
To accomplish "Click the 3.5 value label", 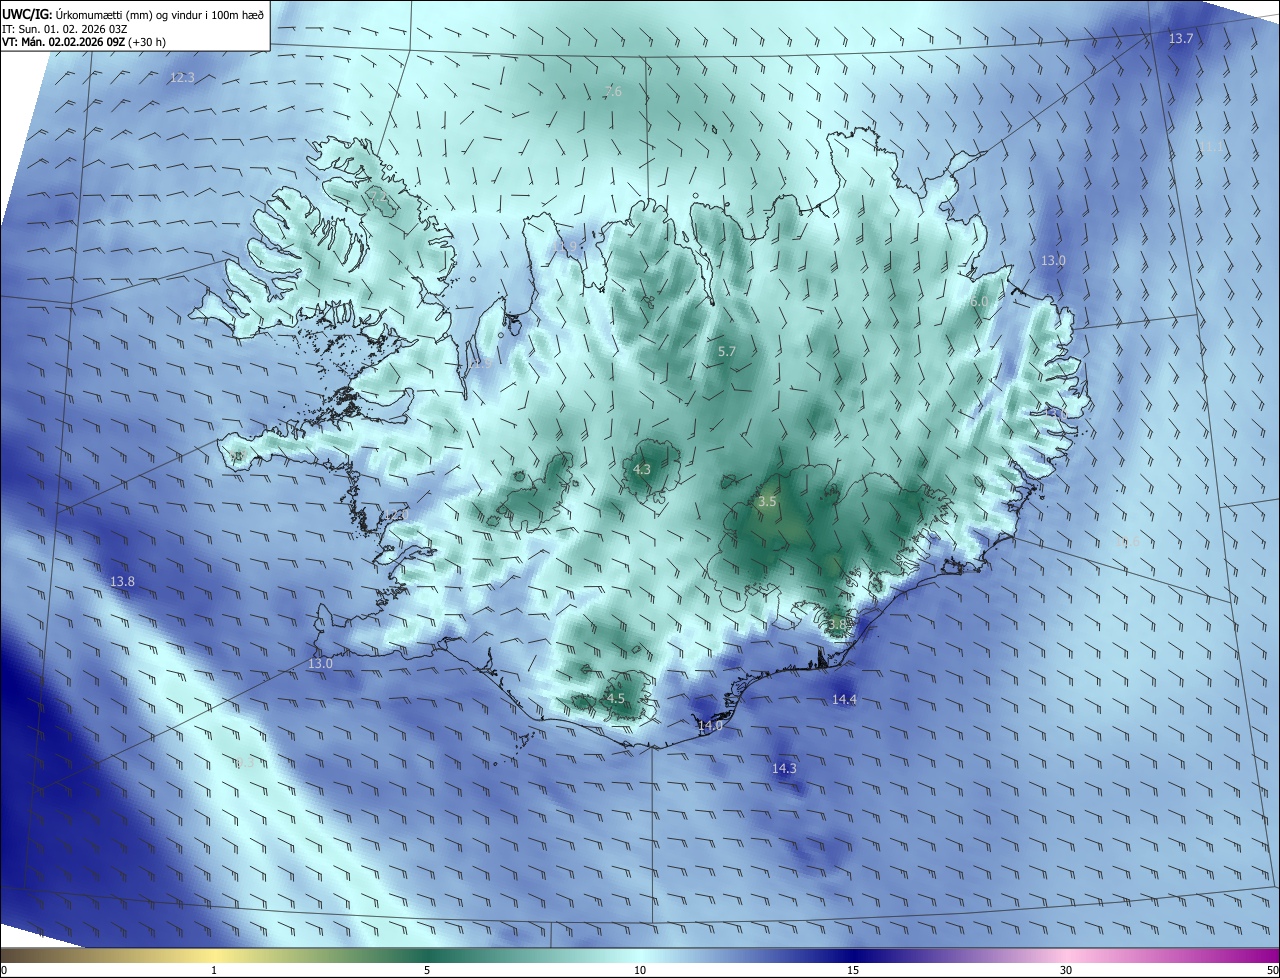I will point(767,501).
